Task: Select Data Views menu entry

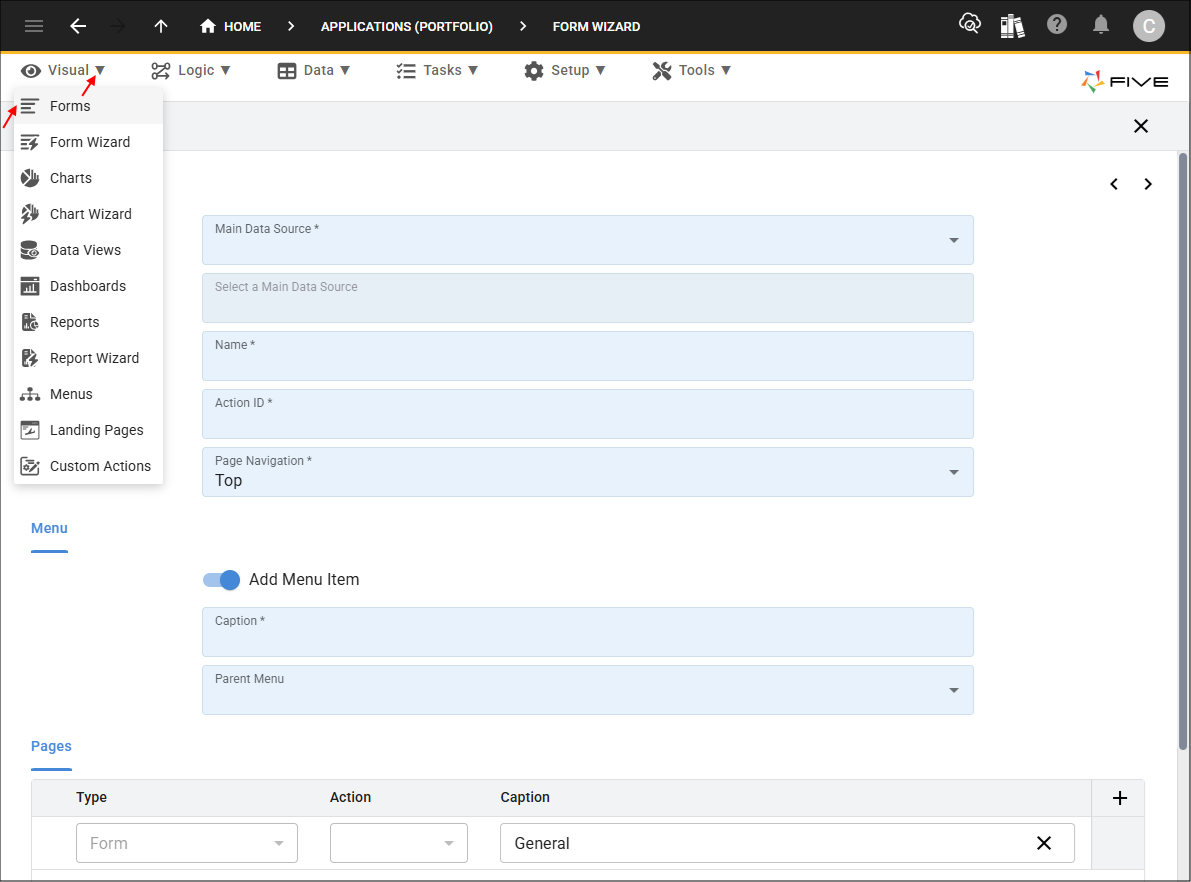Action: pos(88,250)
